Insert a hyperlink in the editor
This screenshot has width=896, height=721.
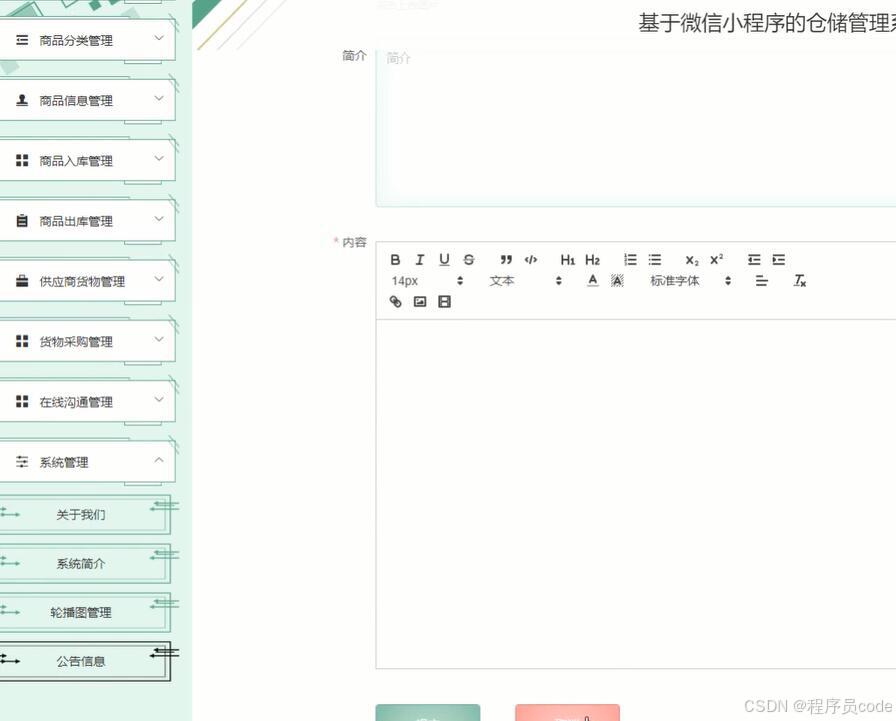pos(395,301)
